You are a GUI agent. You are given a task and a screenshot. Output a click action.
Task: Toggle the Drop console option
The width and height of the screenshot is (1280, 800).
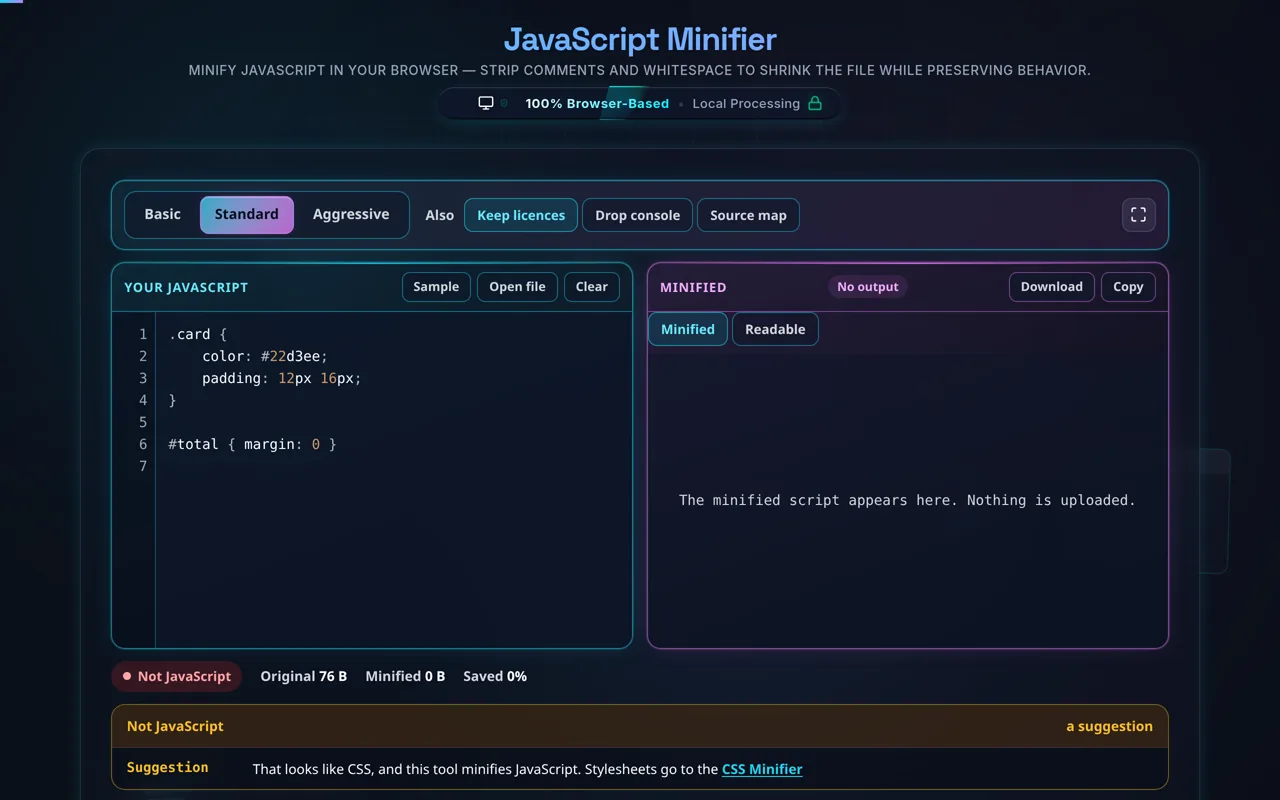637,215
